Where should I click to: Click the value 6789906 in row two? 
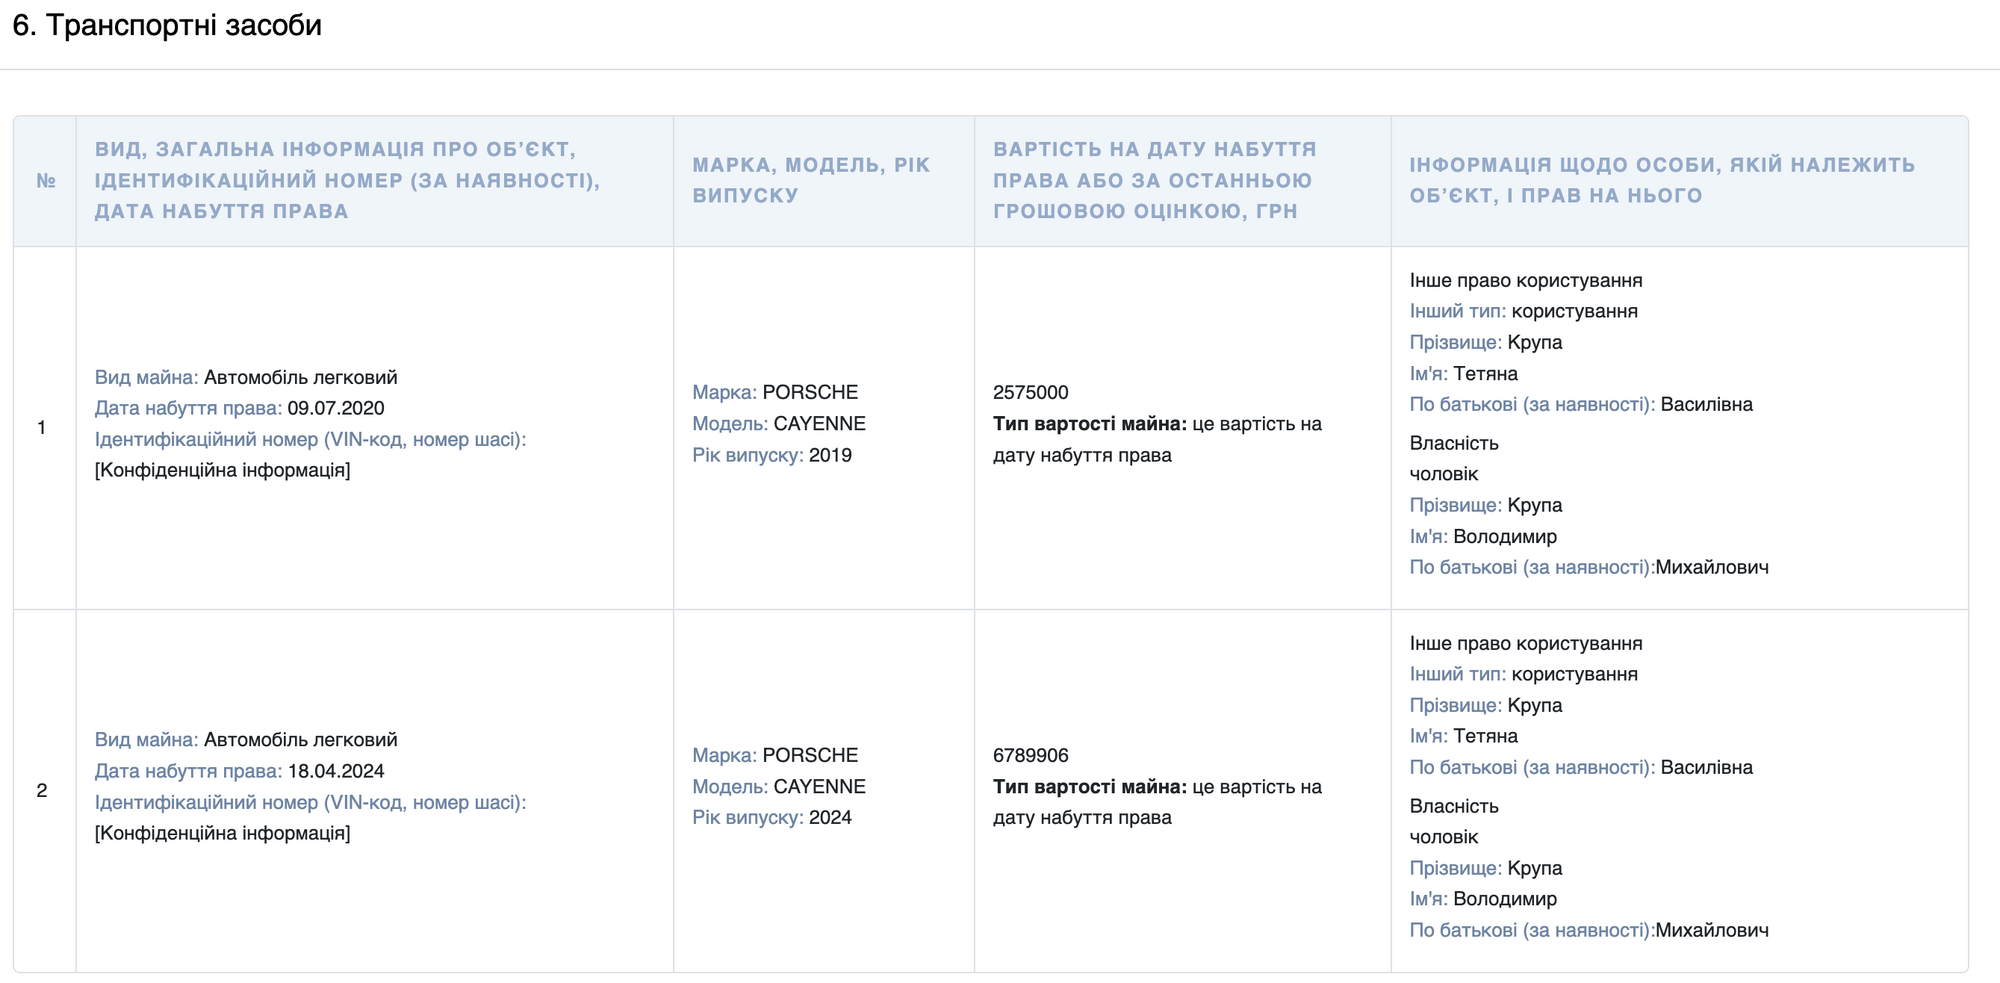pyautogui.click(x=1030, y=755)
